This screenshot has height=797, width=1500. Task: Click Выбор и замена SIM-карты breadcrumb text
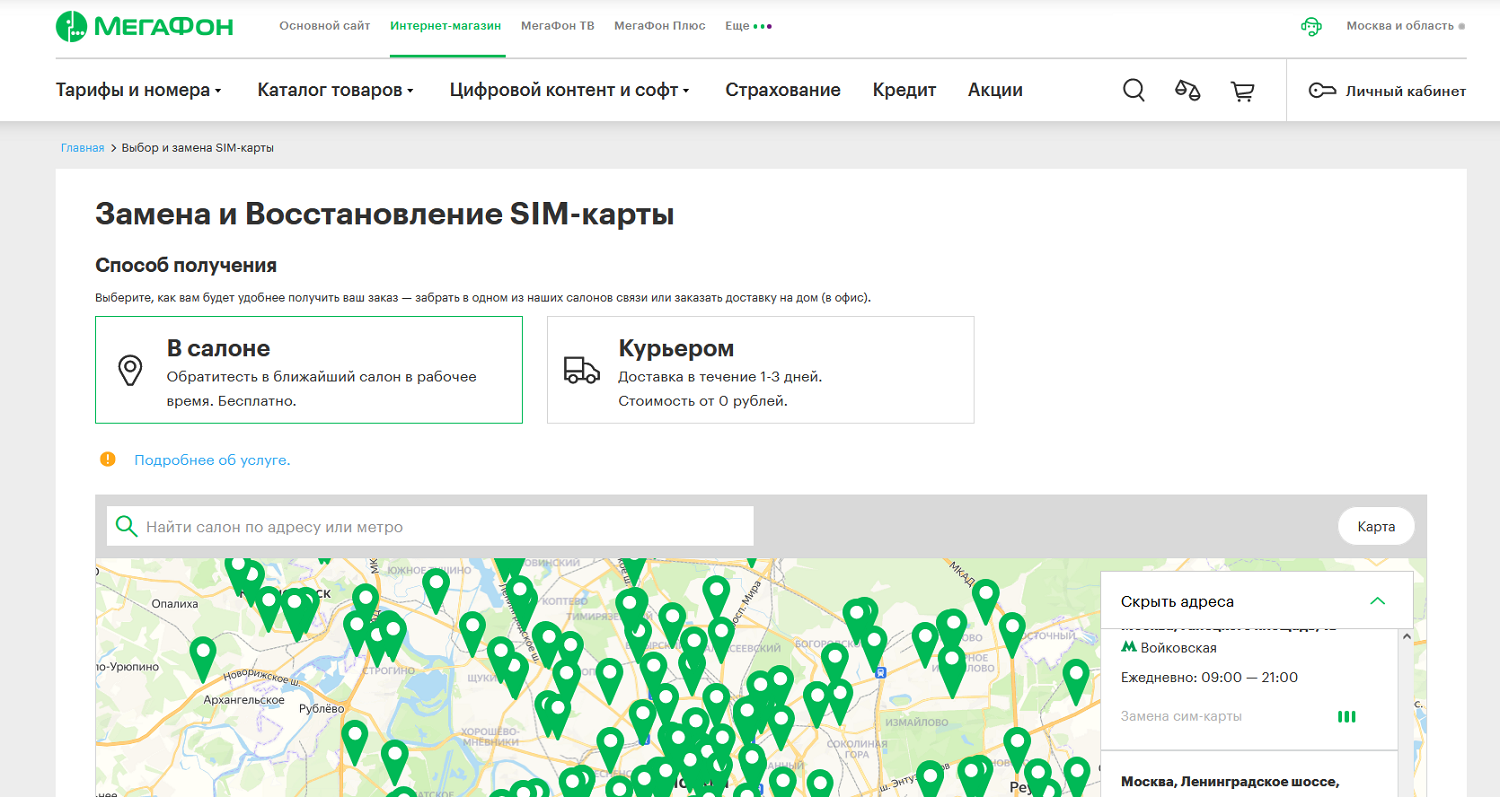coord(198,148)
